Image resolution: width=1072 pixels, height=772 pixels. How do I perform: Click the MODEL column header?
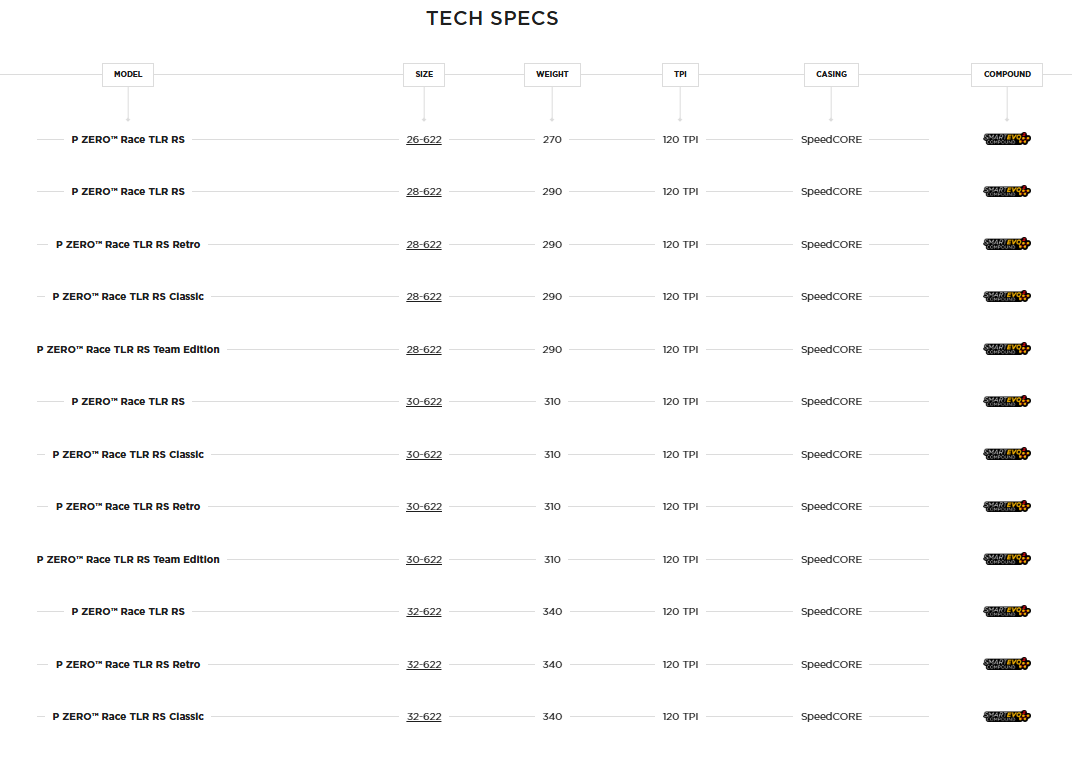tap(128, 75)
